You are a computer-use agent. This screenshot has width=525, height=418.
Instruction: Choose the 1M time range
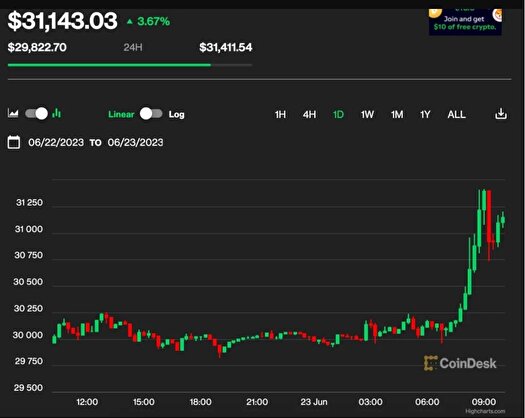[x=397, y=115]
